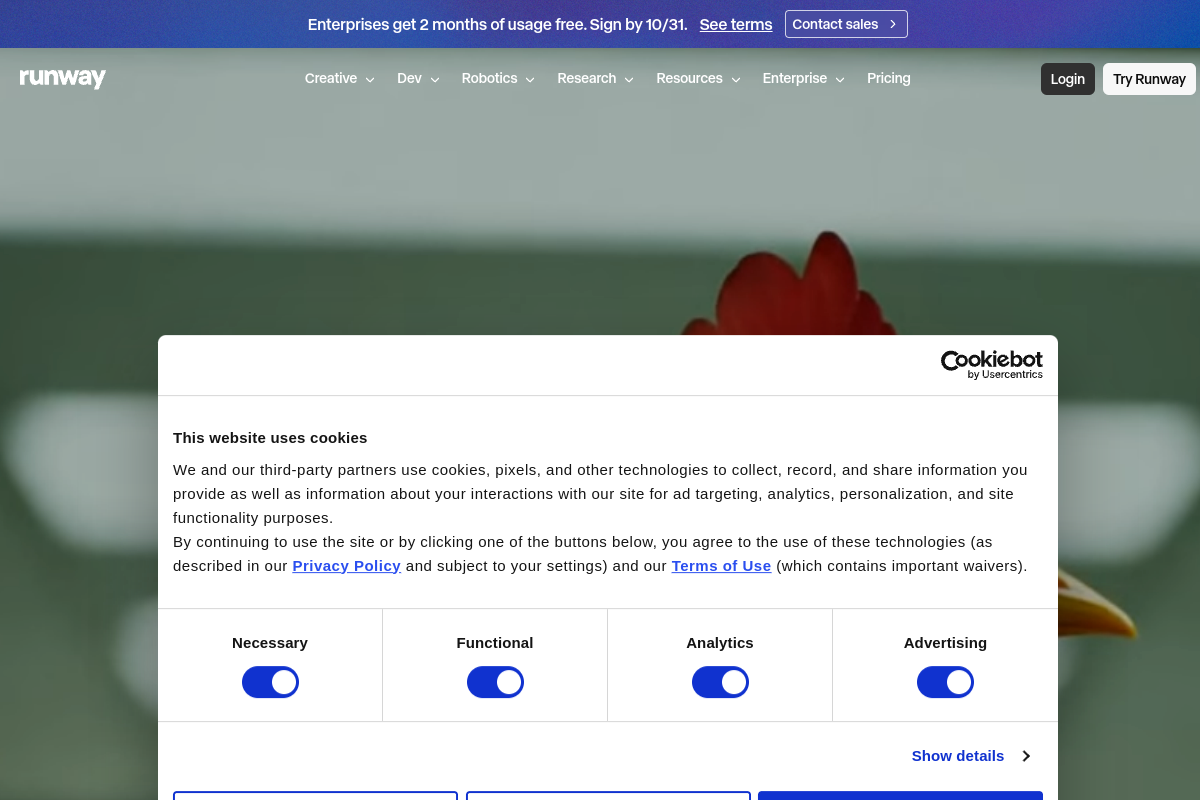Turn off the Analytics cookies switch
Image resolution: width=1200 pixels, height=800 pixels.
[x=720, y=682]
